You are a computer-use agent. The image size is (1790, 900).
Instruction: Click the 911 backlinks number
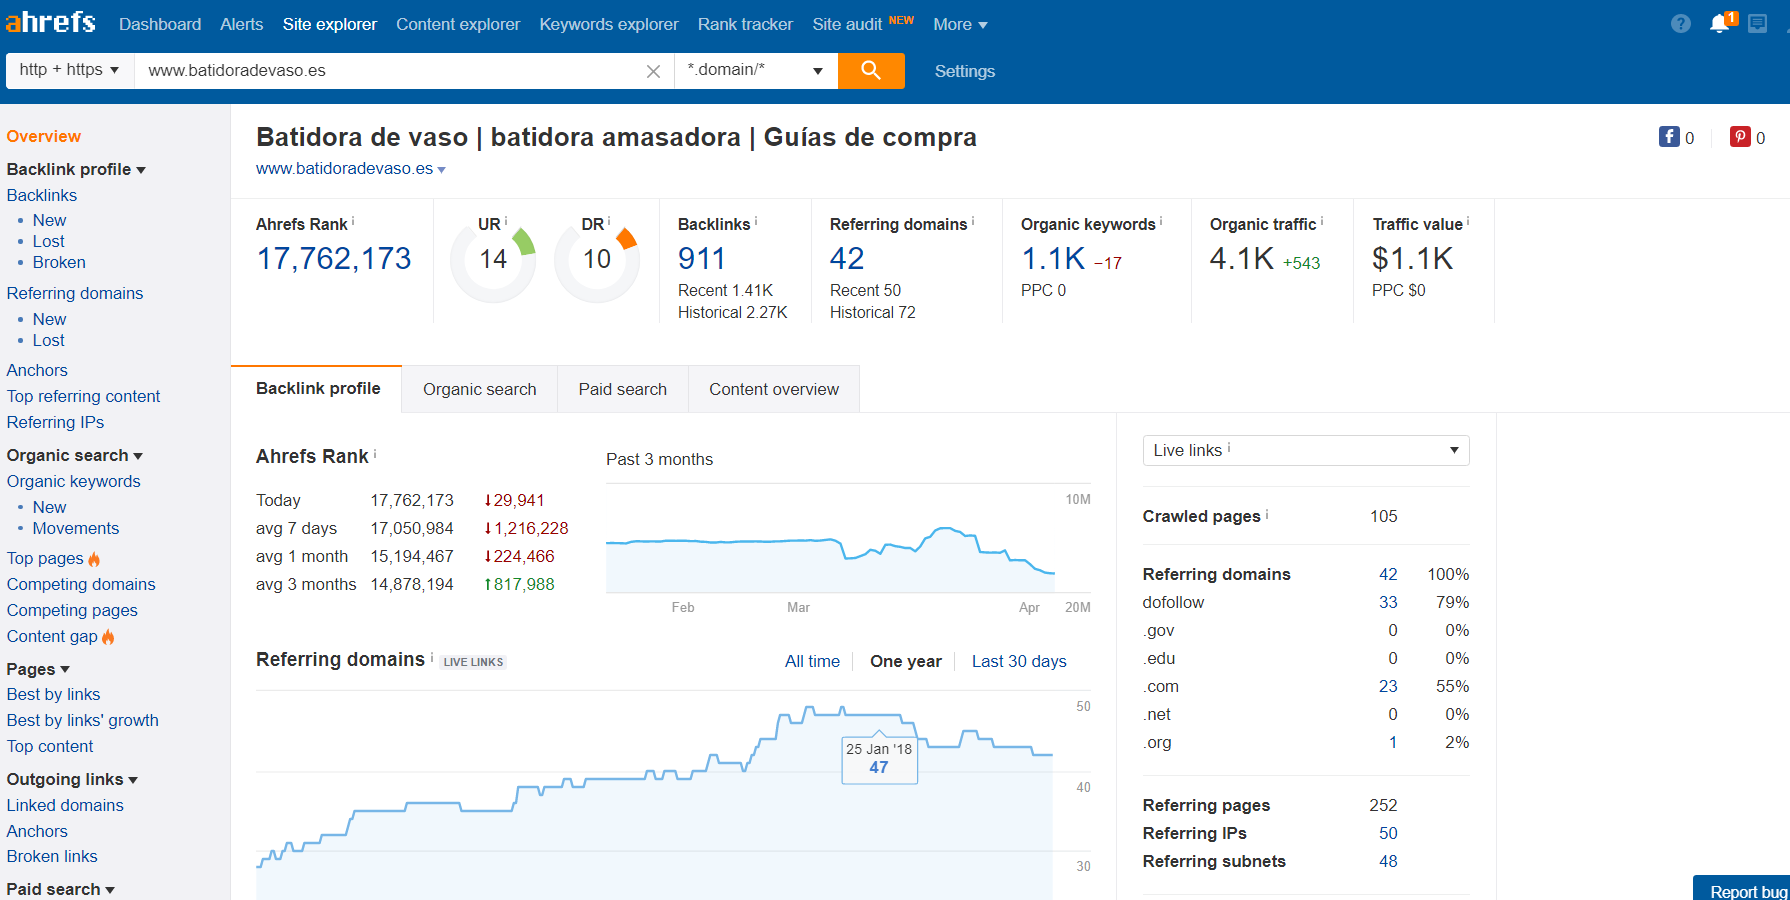coord(701,259)
